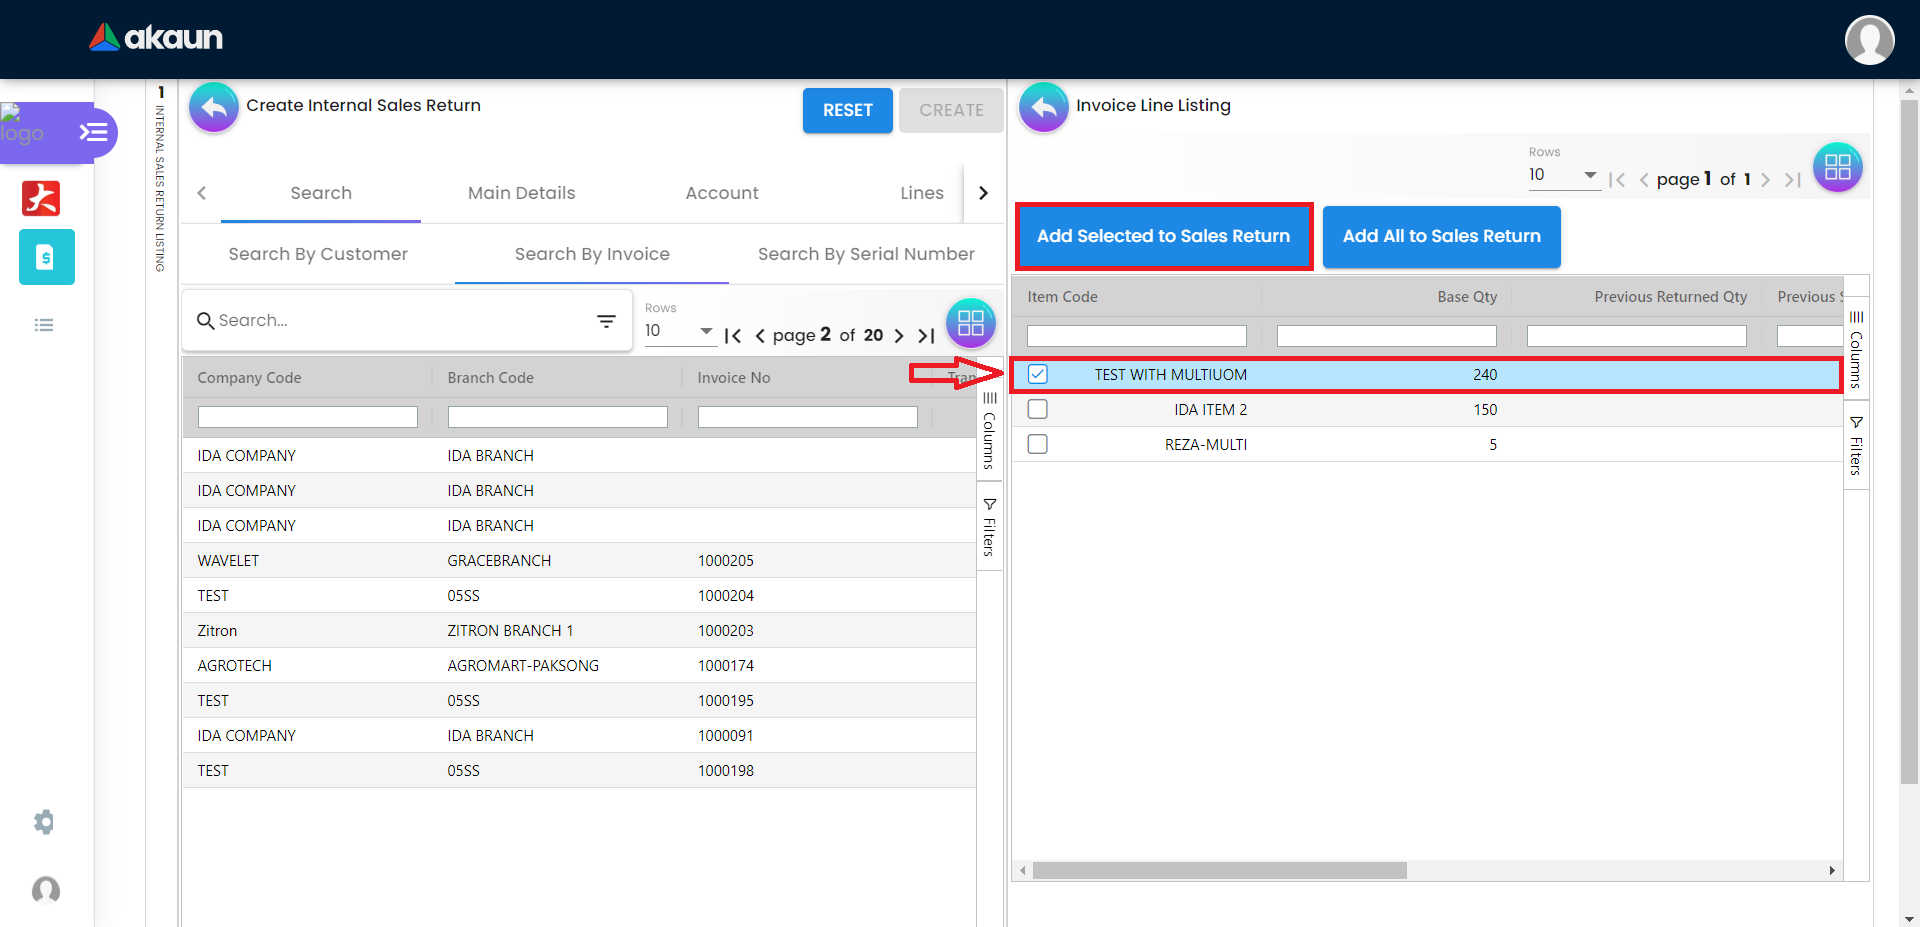Open the user avatar in top-right corner
Screen dimensions: 1920x927
coord(1868,40)
